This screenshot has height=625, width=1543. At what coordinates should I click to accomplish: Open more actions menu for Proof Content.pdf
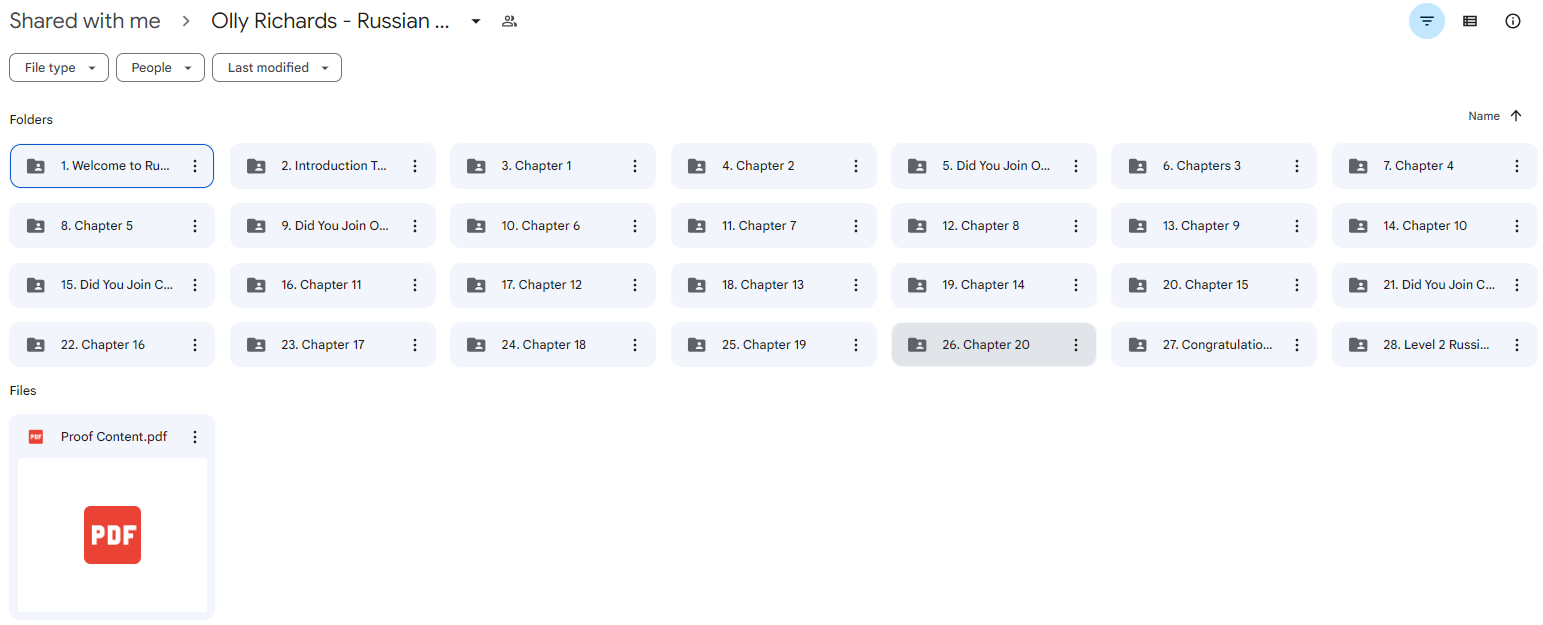[195, 437]
